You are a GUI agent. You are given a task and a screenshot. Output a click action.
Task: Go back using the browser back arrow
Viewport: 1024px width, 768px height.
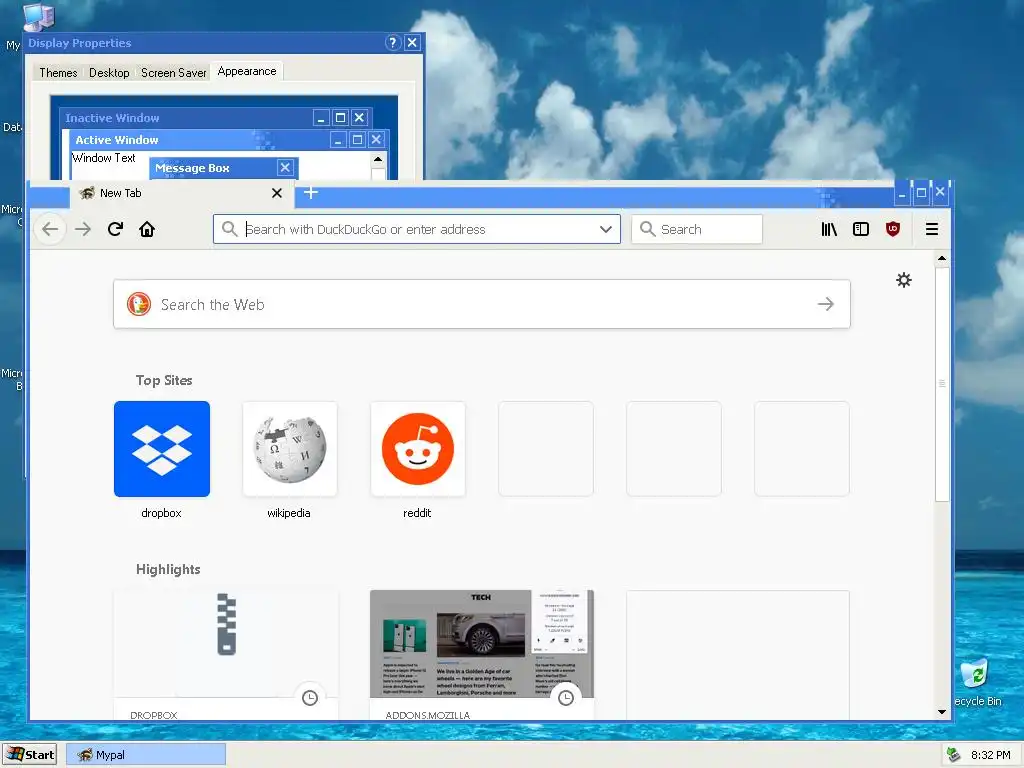50,229
